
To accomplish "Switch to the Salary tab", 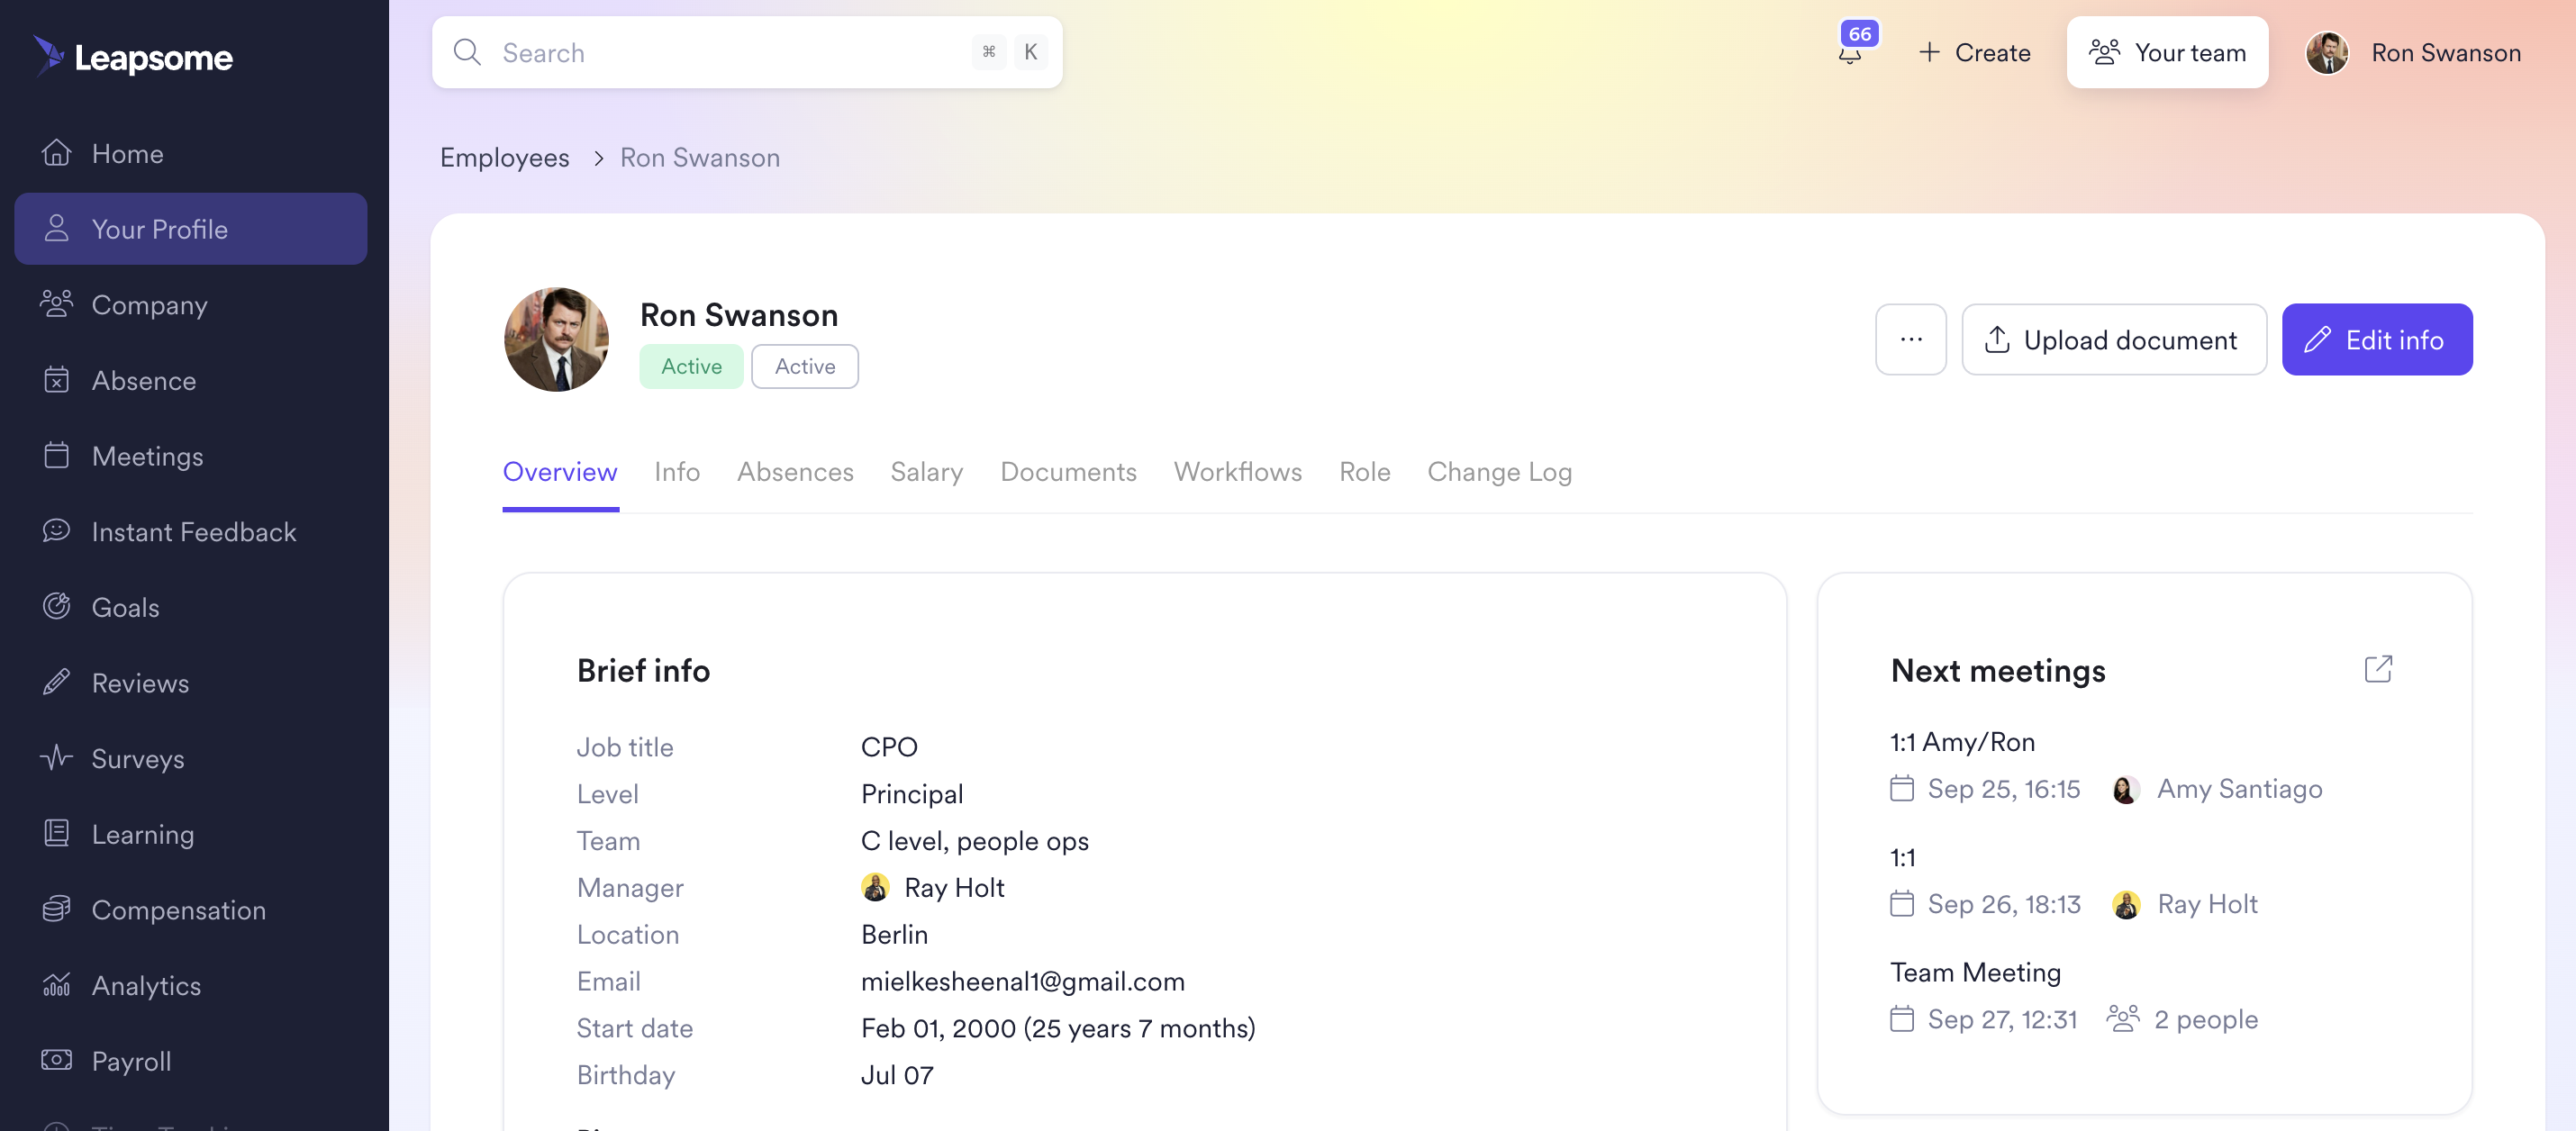I will (x=926, y=471).
